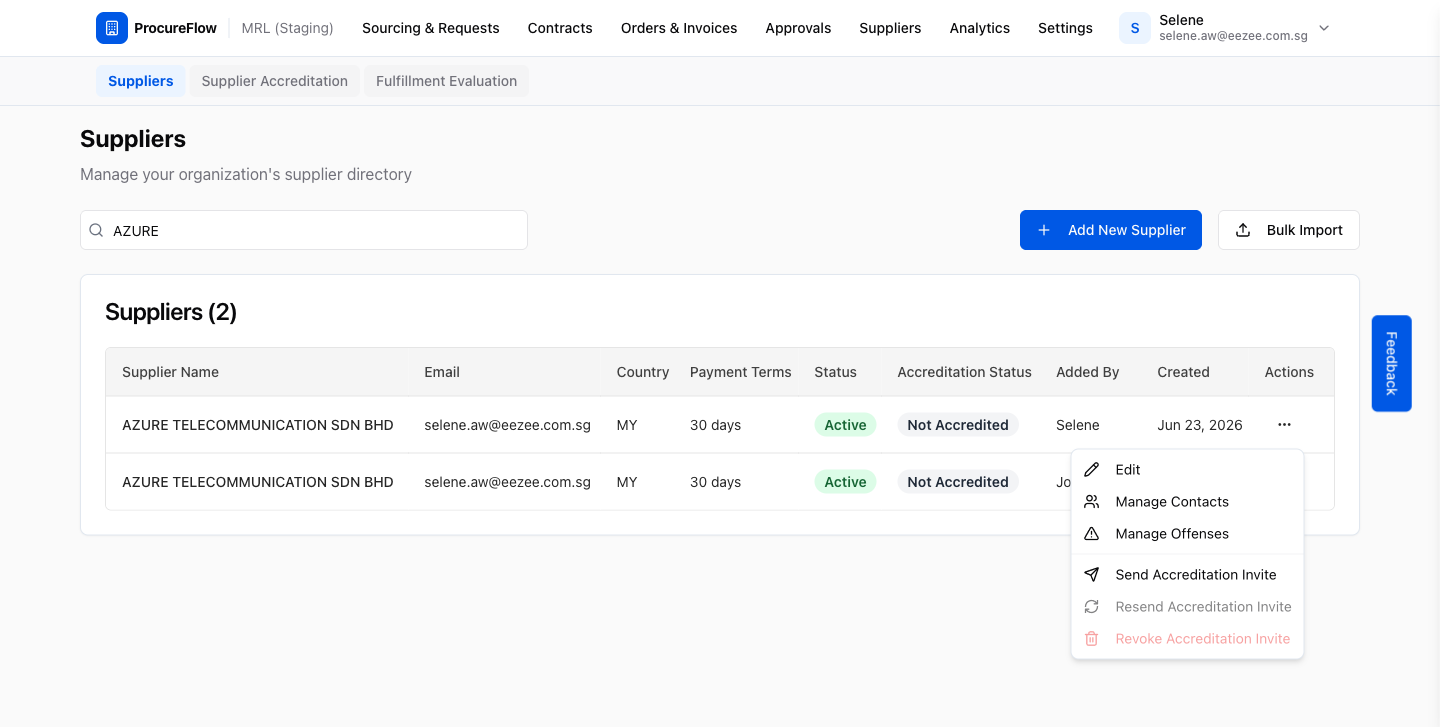The width and height of the screenshot is (1440, 727).
Task: Open the Analytics page
Action: point(980,28)
